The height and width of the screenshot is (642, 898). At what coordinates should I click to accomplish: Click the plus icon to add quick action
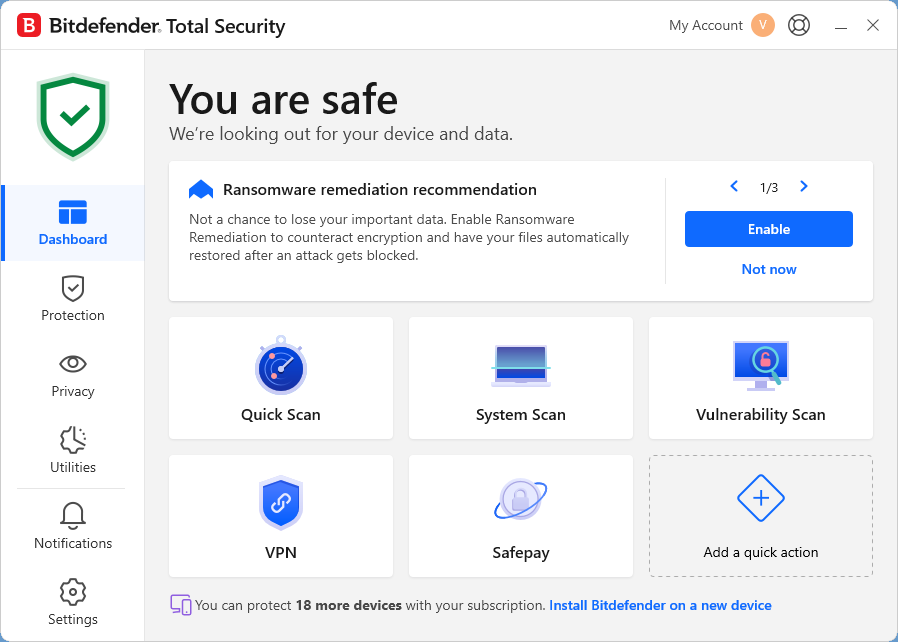[761, 498]
